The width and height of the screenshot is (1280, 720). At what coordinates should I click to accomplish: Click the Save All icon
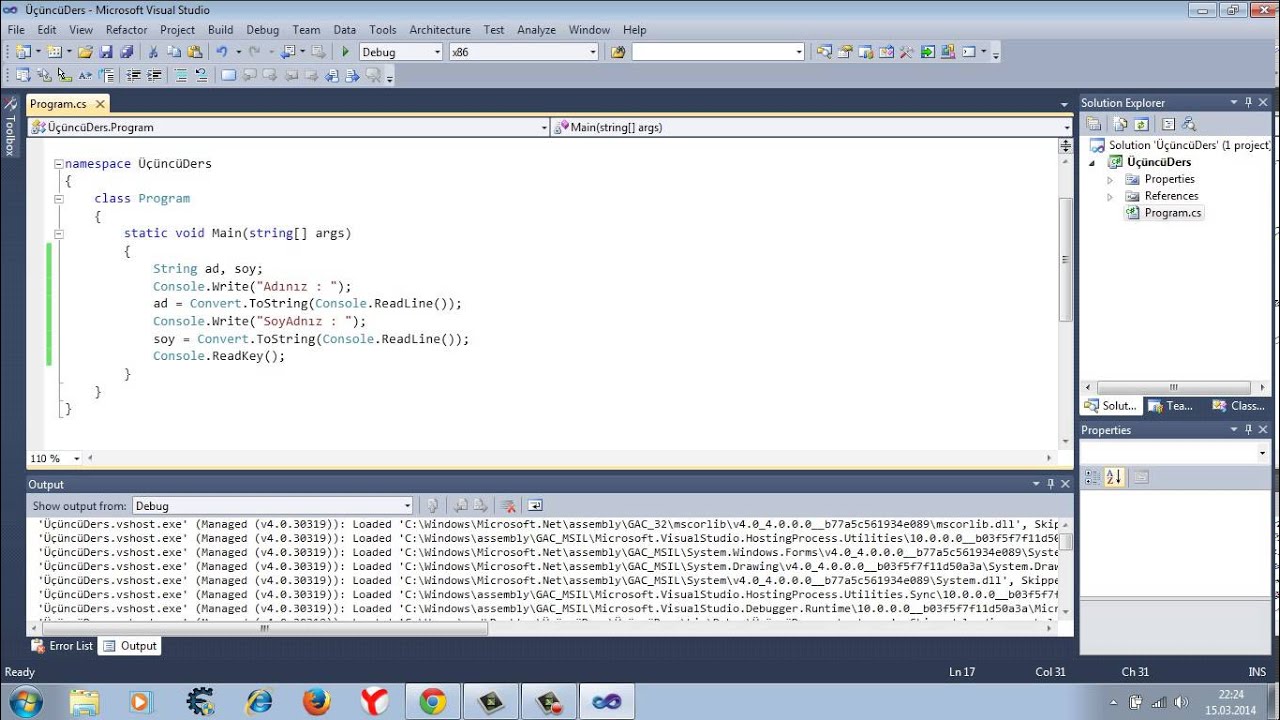pyautogui.click(x=126, y=52)
